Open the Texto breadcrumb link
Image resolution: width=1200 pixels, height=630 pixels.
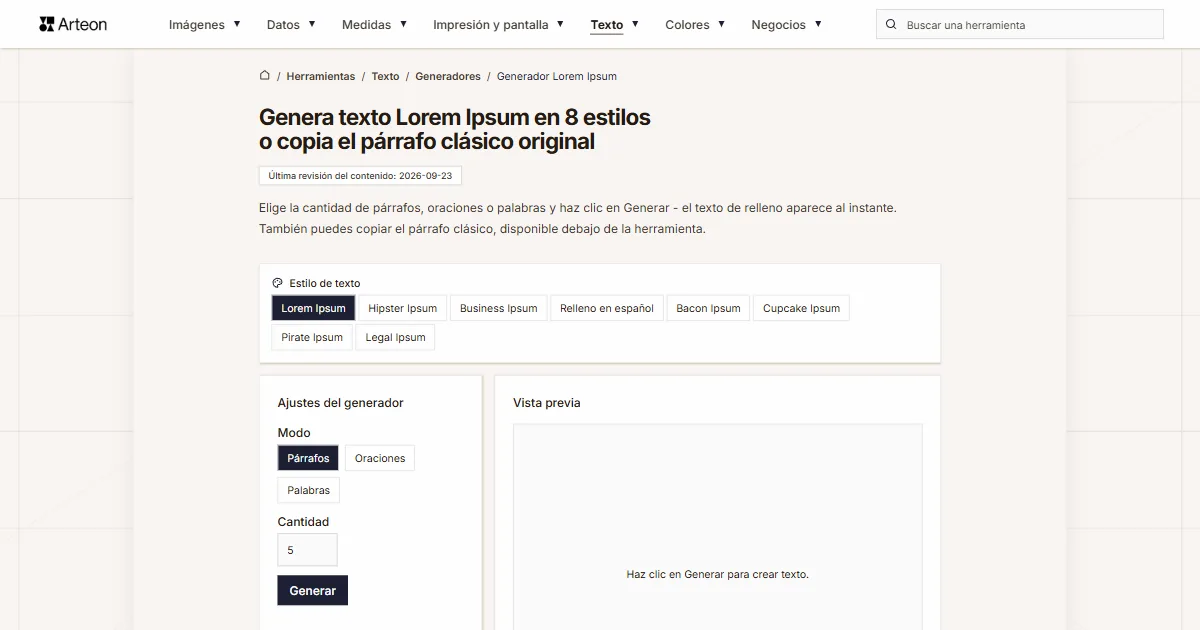tap(385, 76)
